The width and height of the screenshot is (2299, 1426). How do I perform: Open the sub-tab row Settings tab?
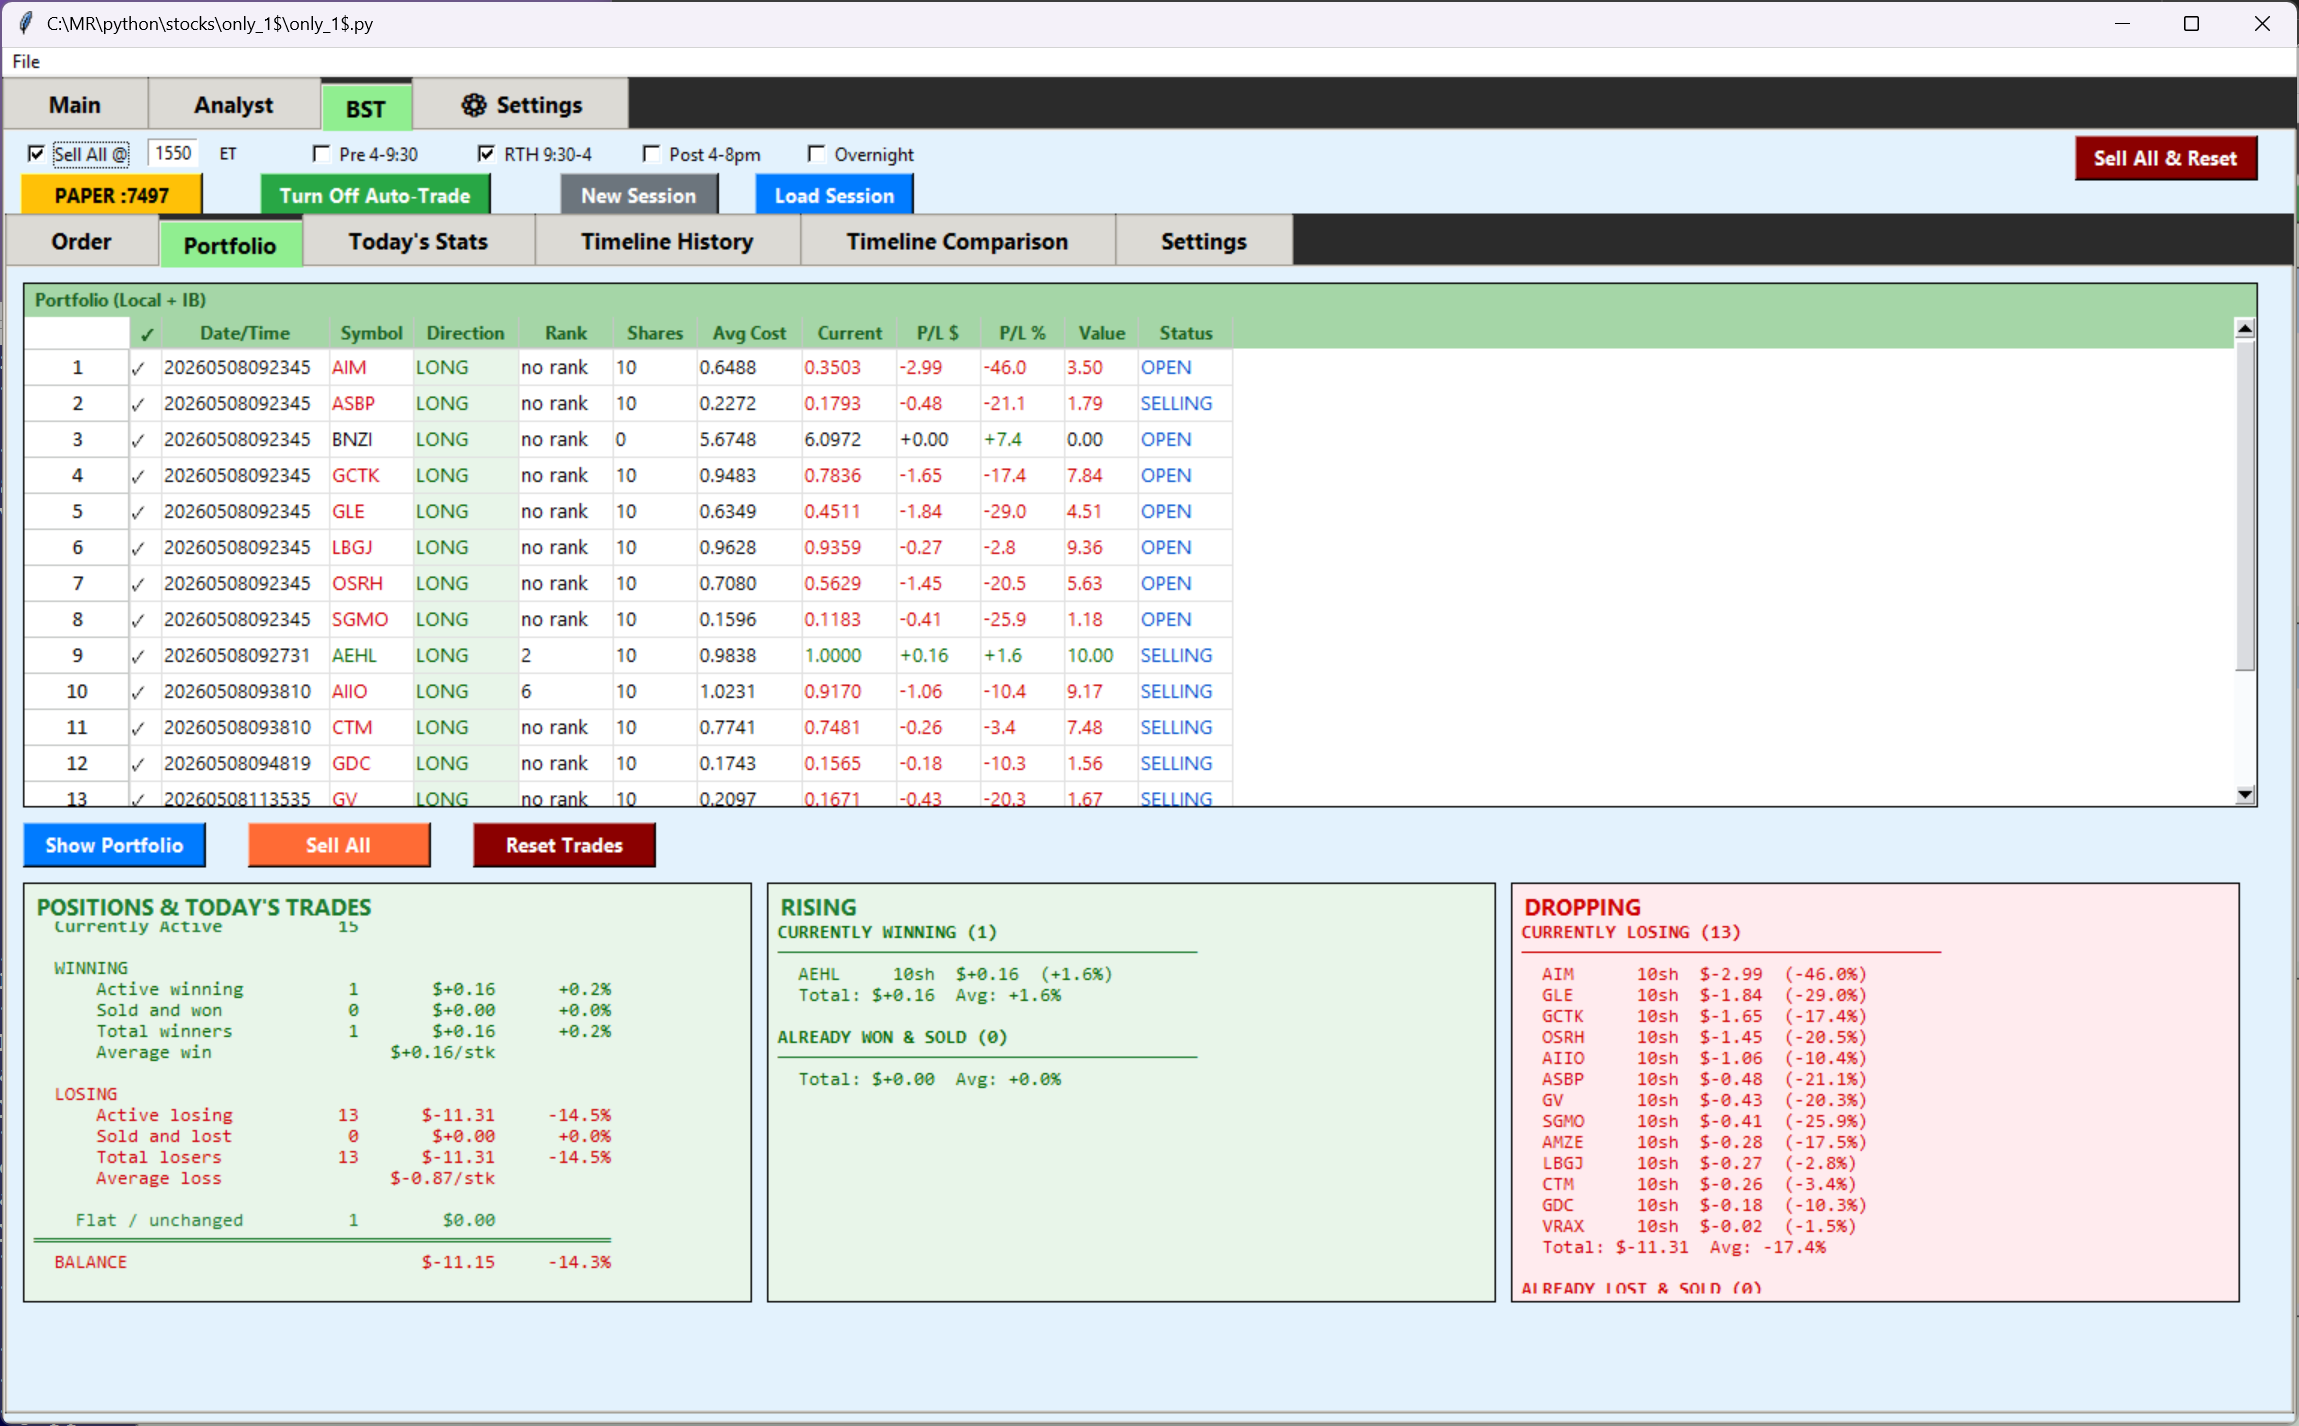coord(1203,241)
